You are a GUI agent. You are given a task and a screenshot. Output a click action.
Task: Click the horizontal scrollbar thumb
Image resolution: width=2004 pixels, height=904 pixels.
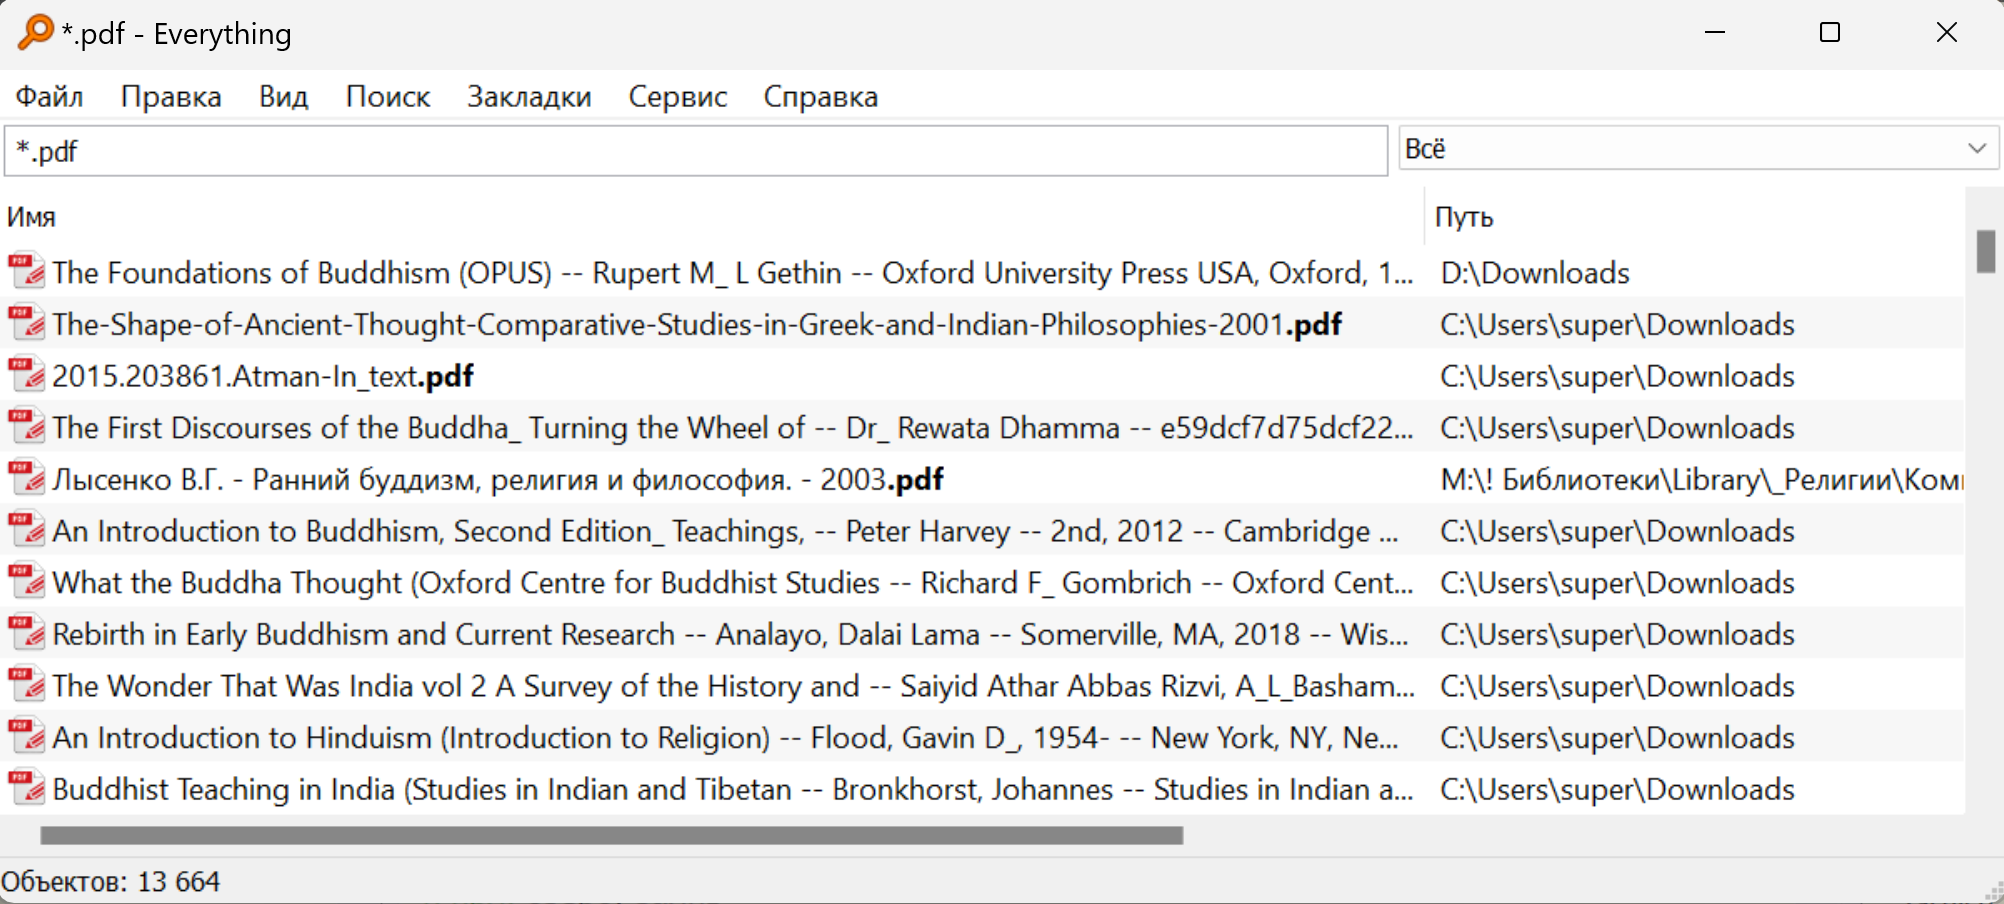[x=611, y=835]
